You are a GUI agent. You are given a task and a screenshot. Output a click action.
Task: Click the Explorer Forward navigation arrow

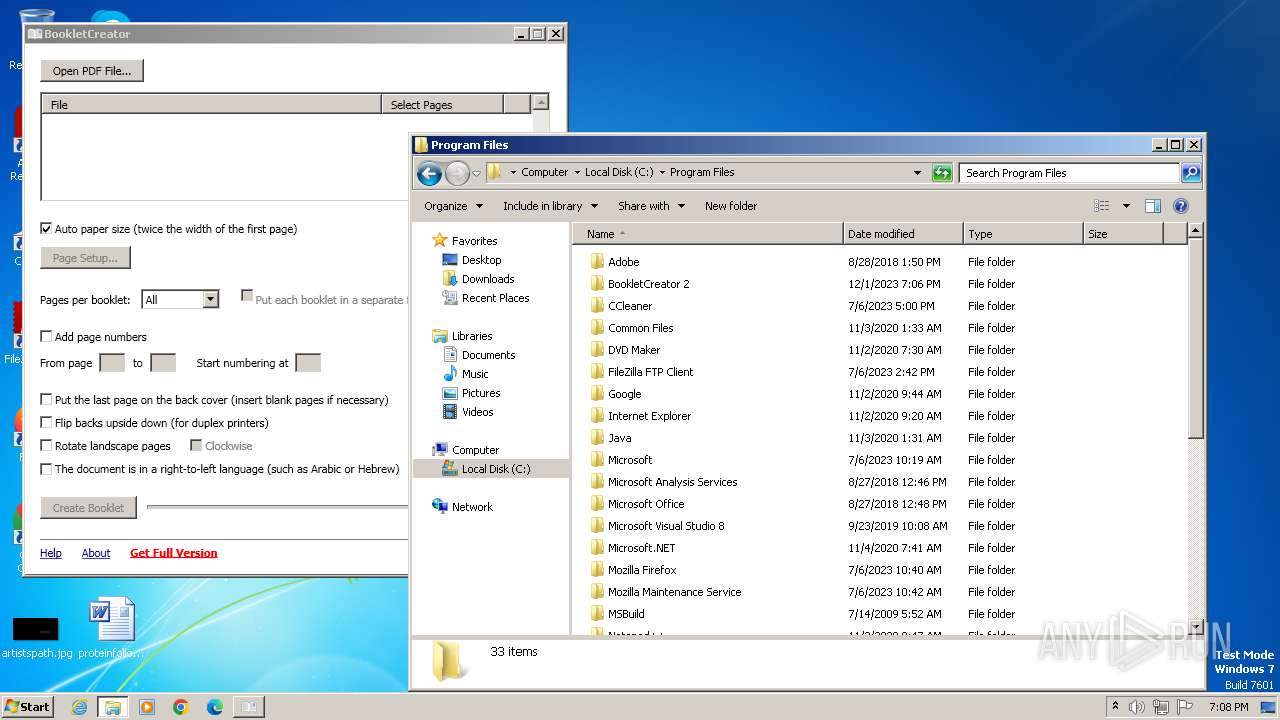click(x=457, y=173)
